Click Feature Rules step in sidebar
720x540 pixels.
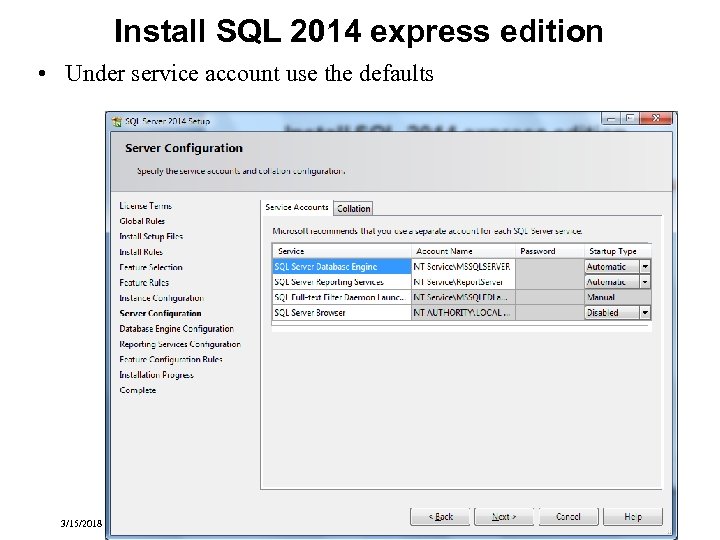click(144, 283)
